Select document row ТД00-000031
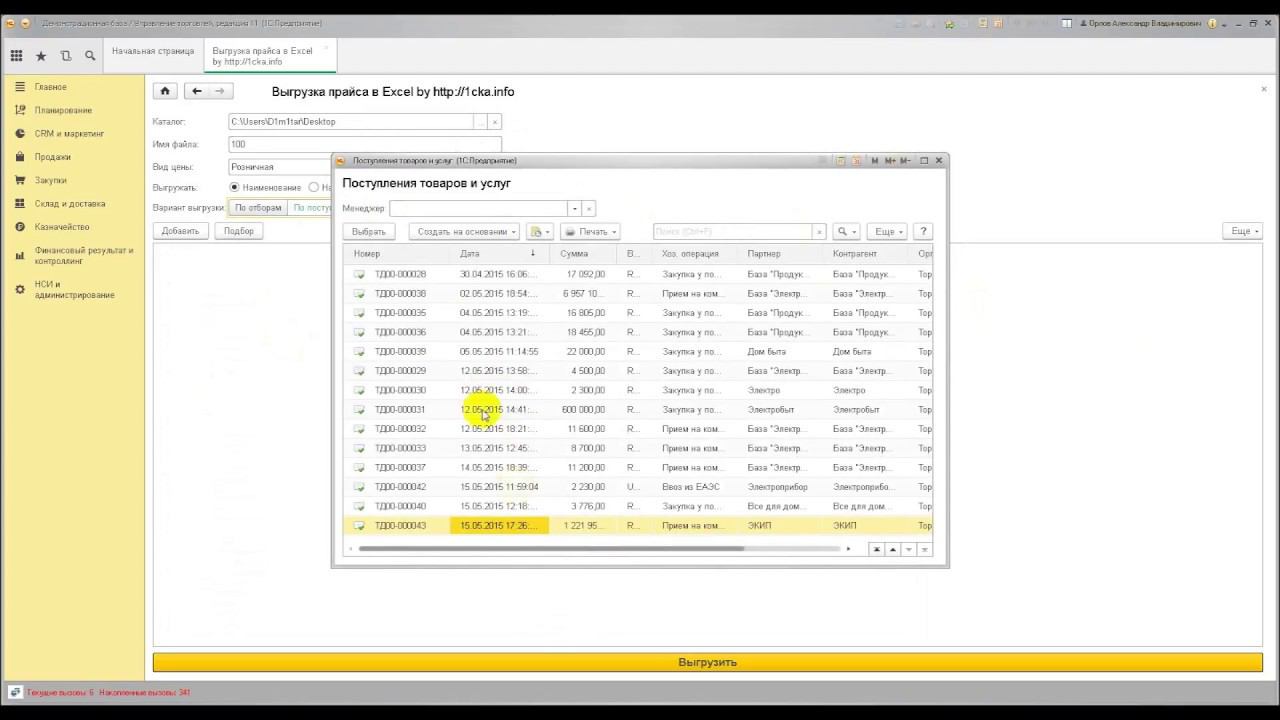 click(x=638, y=410)
